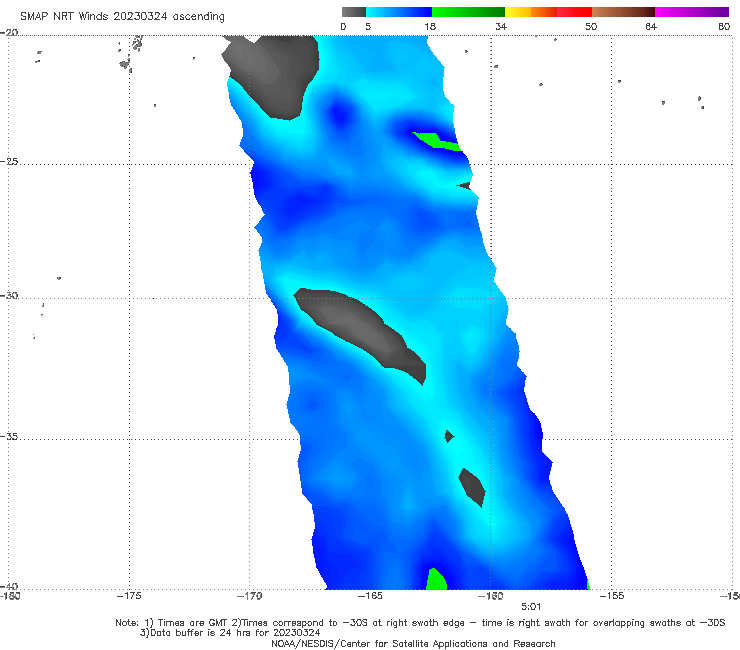Click the green patch at the swath bottom
Viewport: 740px width, 650px height.
(436, 580)
